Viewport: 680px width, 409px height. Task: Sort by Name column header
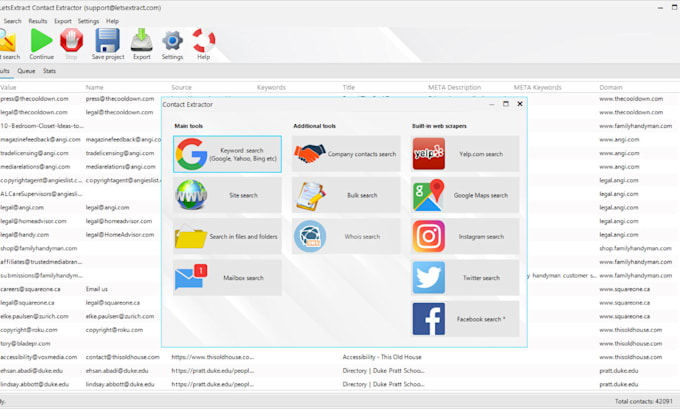click(95, 87)
